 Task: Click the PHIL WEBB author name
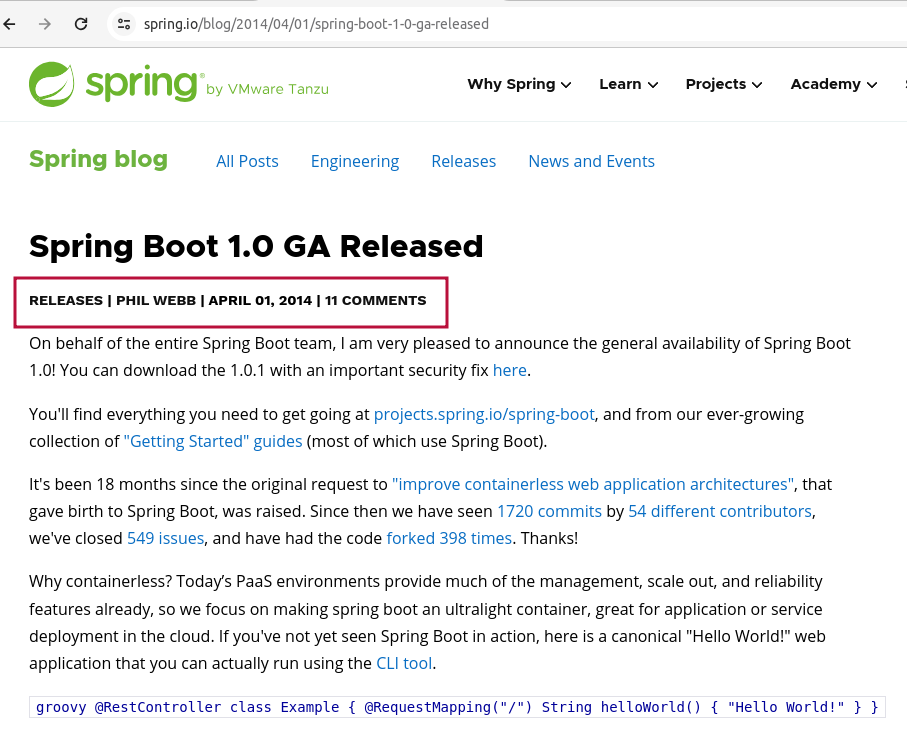156,300
